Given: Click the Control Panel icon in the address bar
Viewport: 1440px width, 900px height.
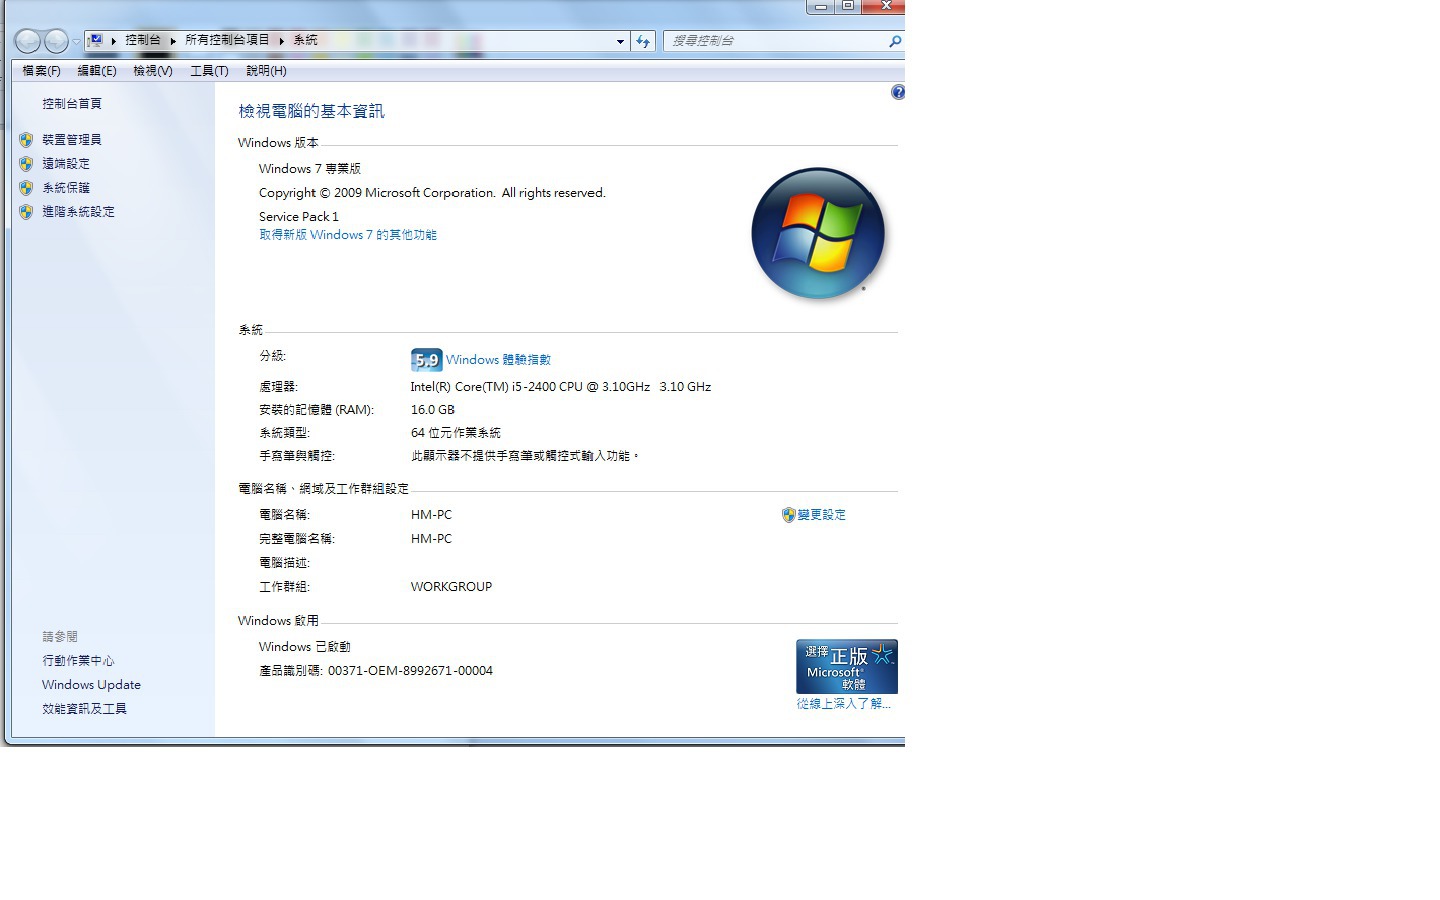Looking at the screenshot, I should pos(96,40).
